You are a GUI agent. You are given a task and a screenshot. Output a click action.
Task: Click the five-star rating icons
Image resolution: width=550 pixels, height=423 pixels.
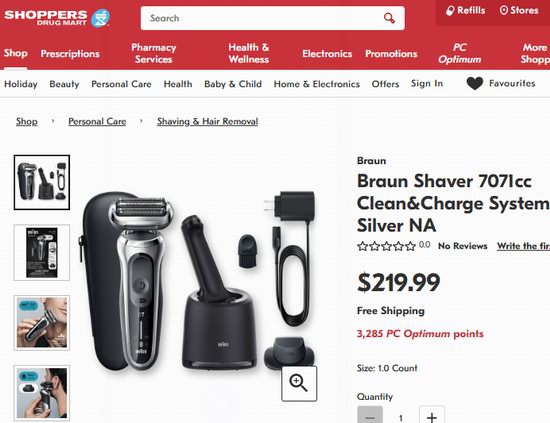(386, 246)
